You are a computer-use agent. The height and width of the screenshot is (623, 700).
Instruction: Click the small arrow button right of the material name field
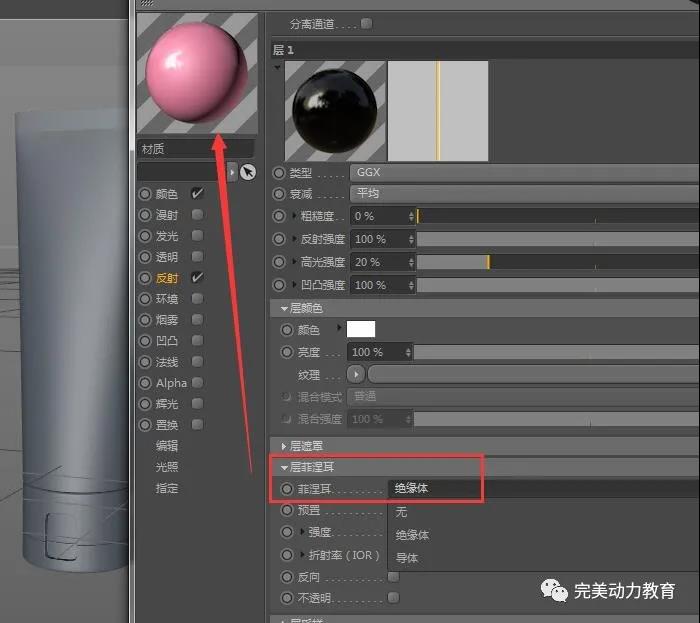coord(233,172)
